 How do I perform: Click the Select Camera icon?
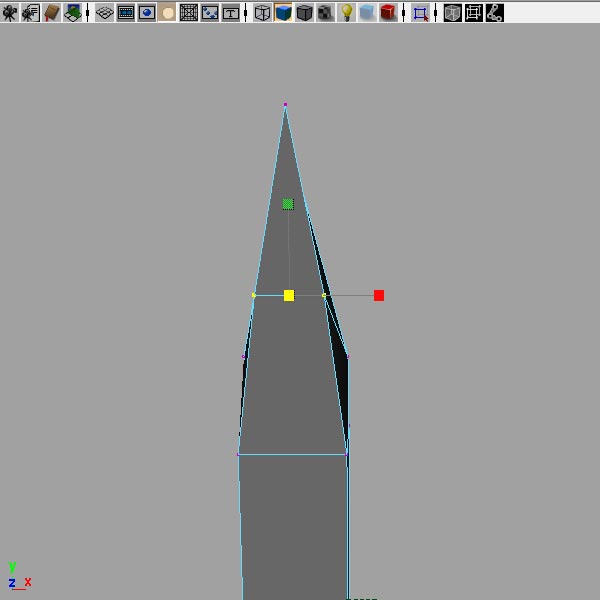coord(10,13)
